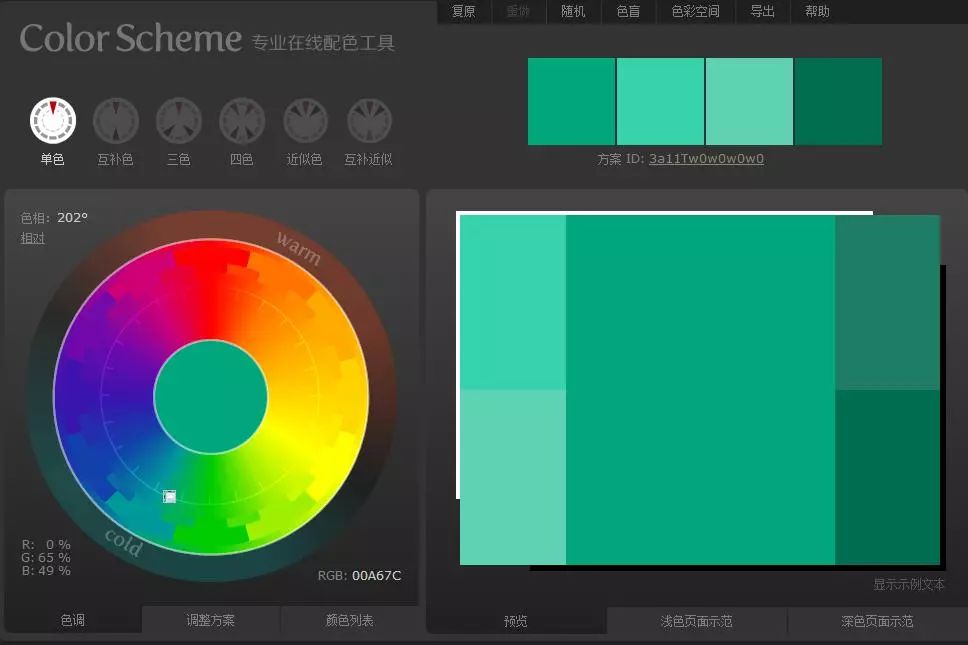Click the 随机 random menu item
Viewport: 968px width, 645px height.
coord(573,12)
